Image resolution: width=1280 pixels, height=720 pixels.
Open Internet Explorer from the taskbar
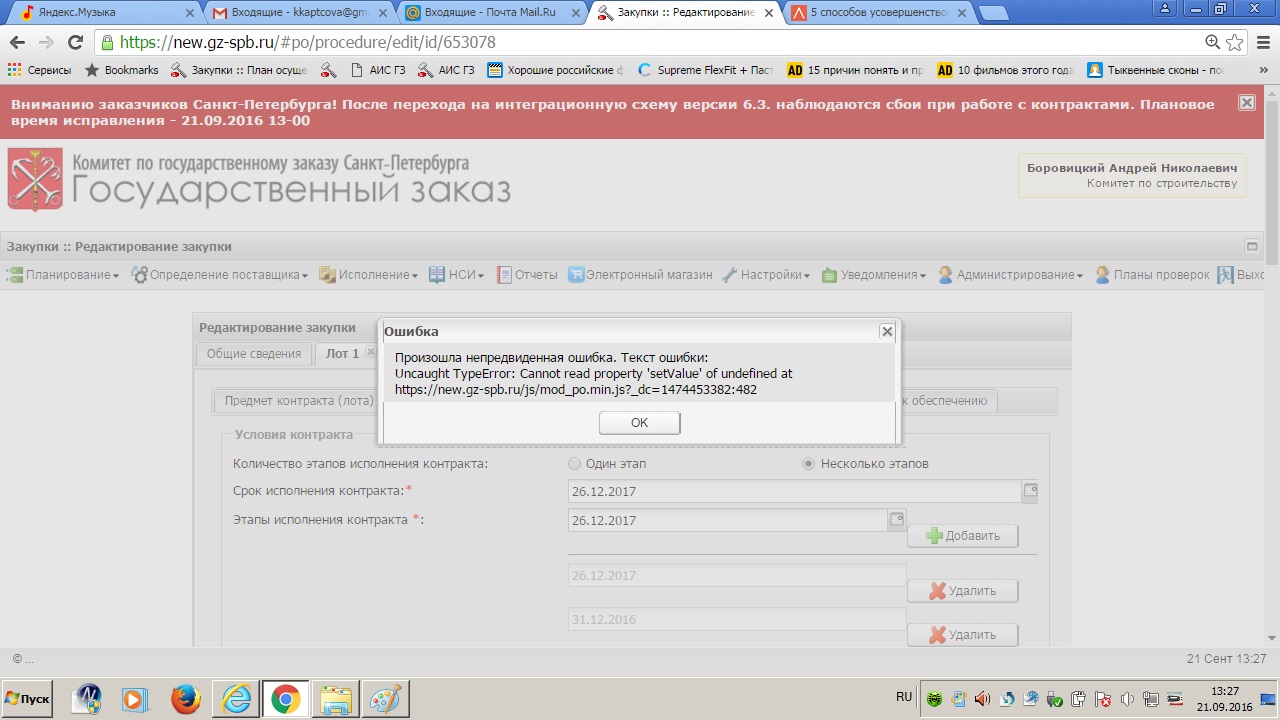click(237, 699)
